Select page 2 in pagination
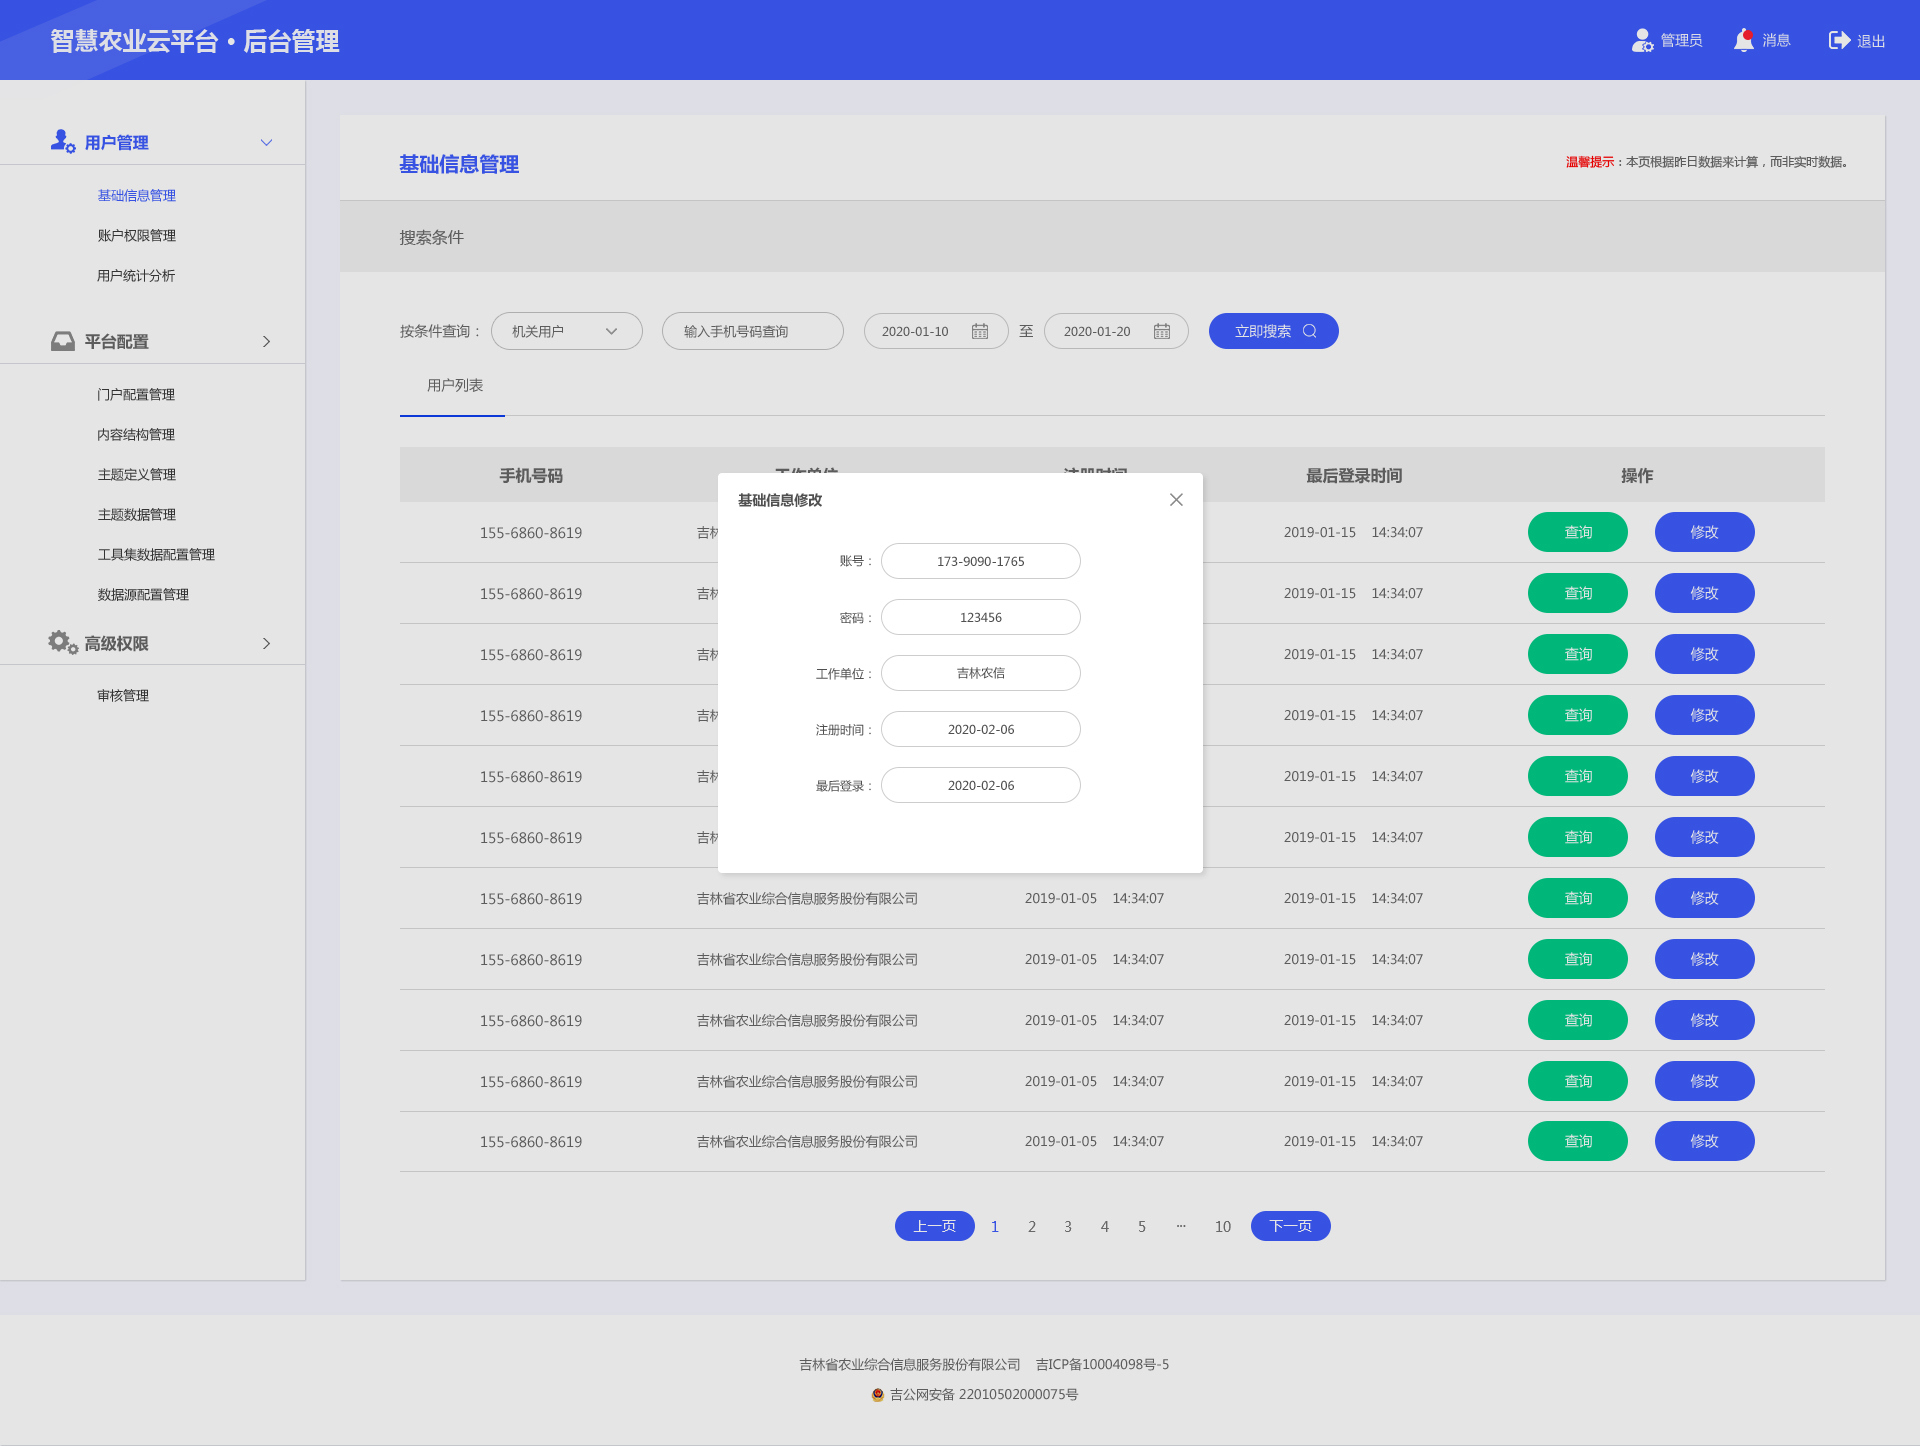 click(1032, 1226)
